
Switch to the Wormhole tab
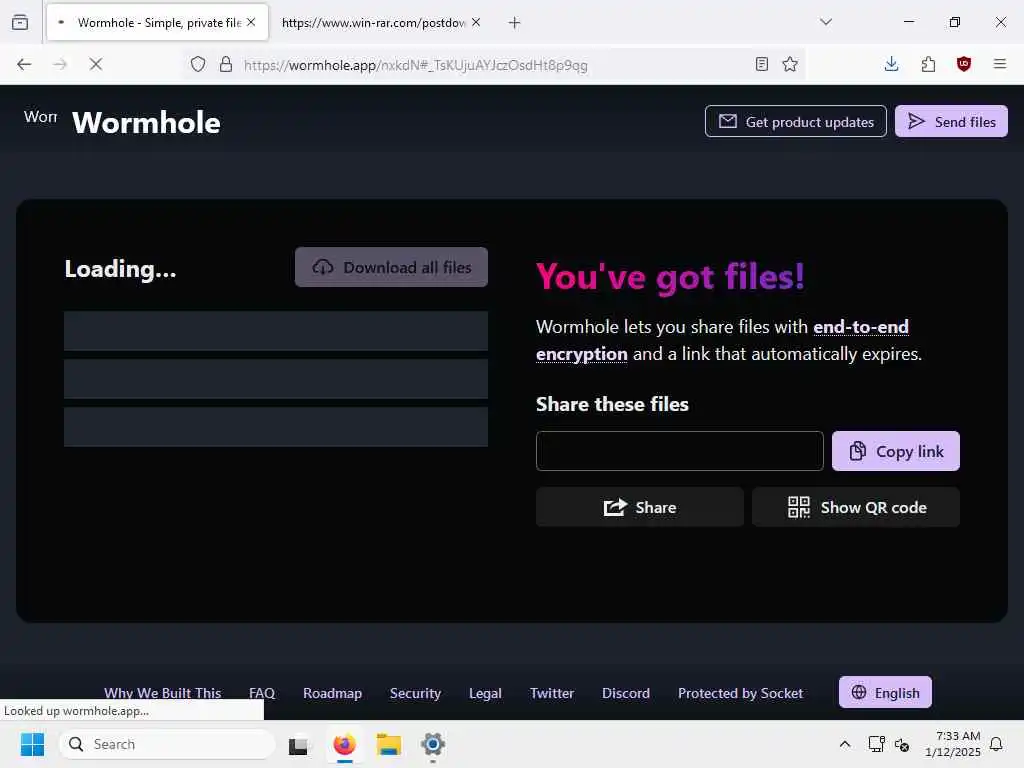click(x=157, y=22)
